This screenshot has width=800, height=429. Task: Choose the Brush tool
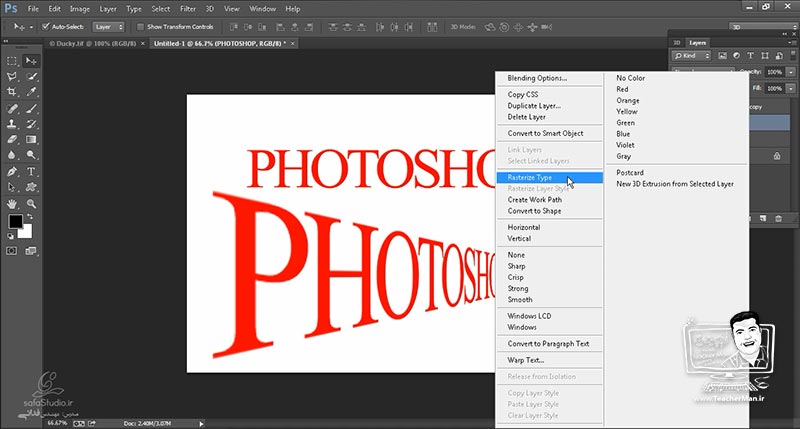[31, 109]
